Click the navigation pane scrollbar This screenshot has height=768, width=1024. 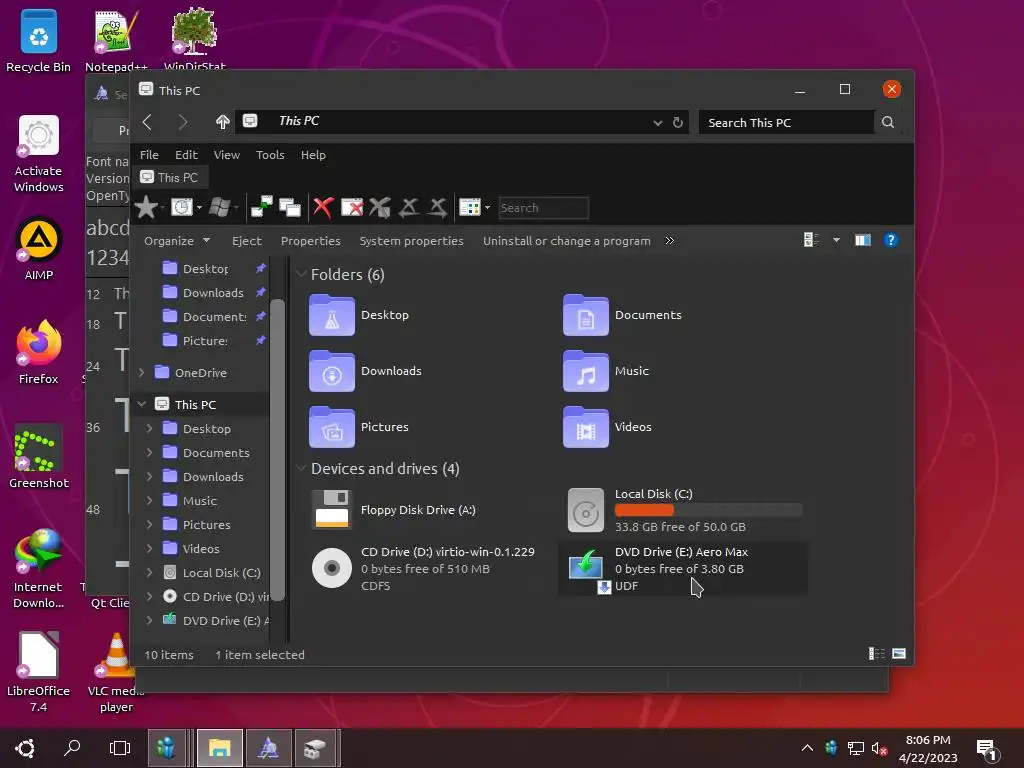277,449
